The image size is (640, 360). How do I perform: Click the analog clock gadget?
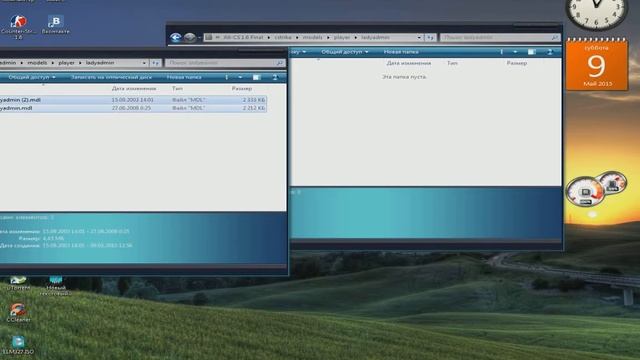[596, 12]
